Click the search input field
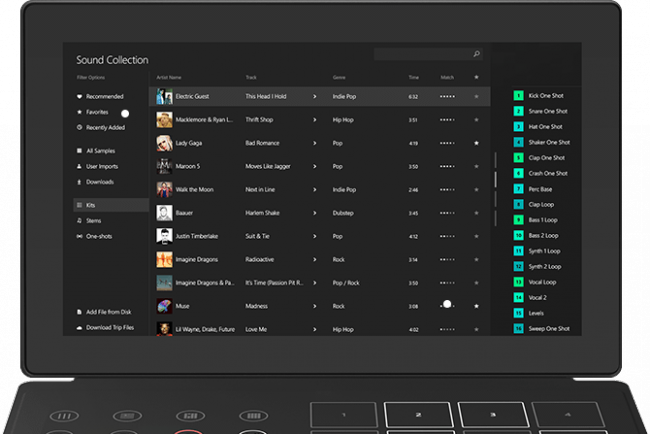 click(x=428, y=54)
